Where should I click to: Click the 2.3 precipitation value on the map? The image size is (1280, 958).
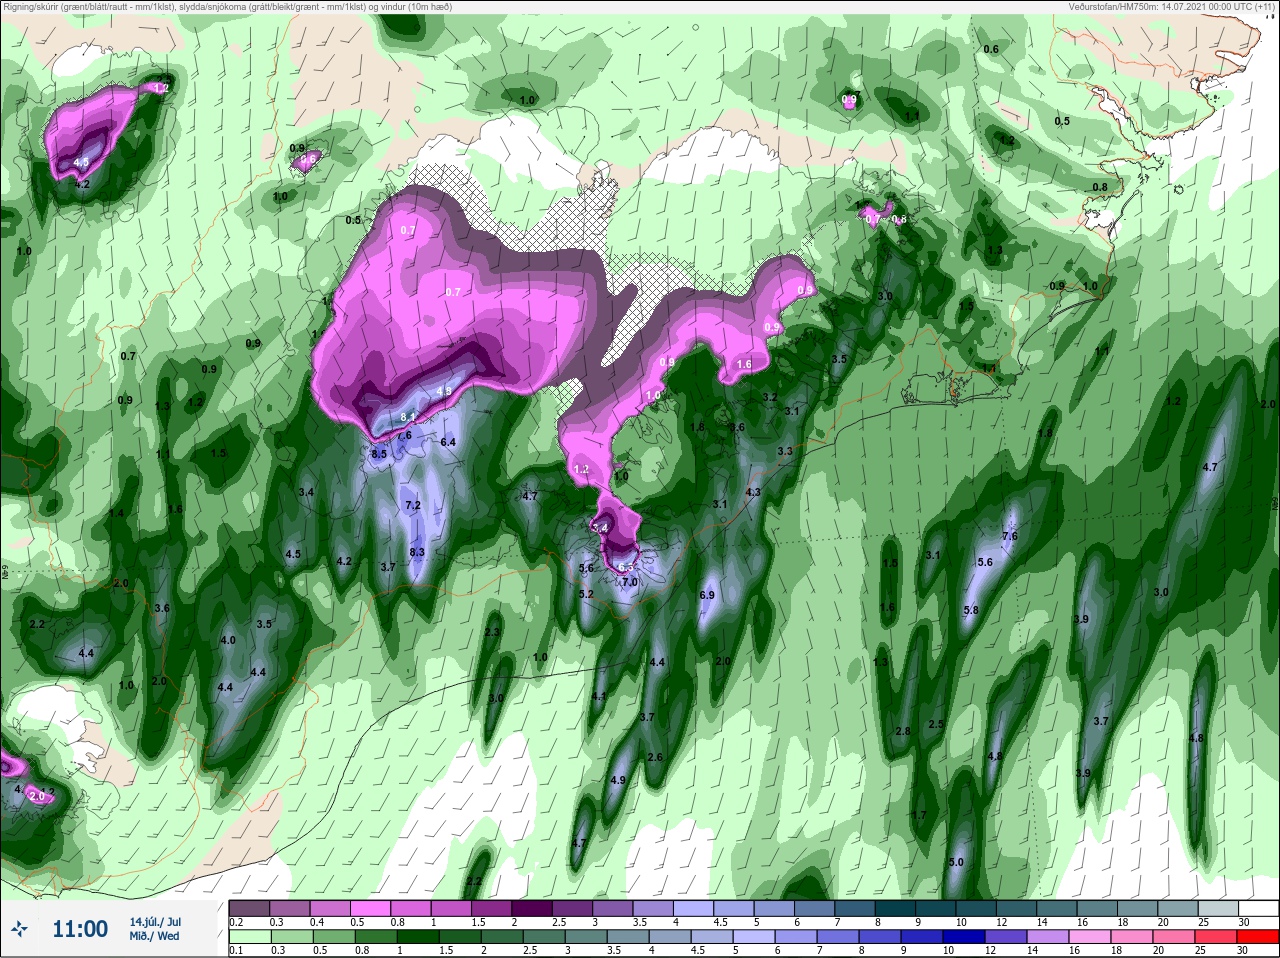(x=492, y=632)
